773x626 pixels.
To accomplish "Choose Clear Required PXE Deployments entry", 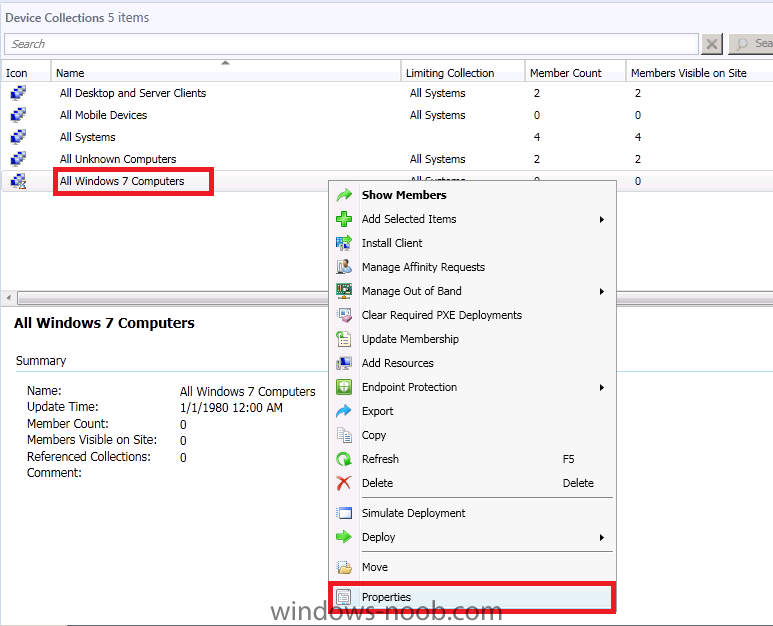I will point(472,315).
